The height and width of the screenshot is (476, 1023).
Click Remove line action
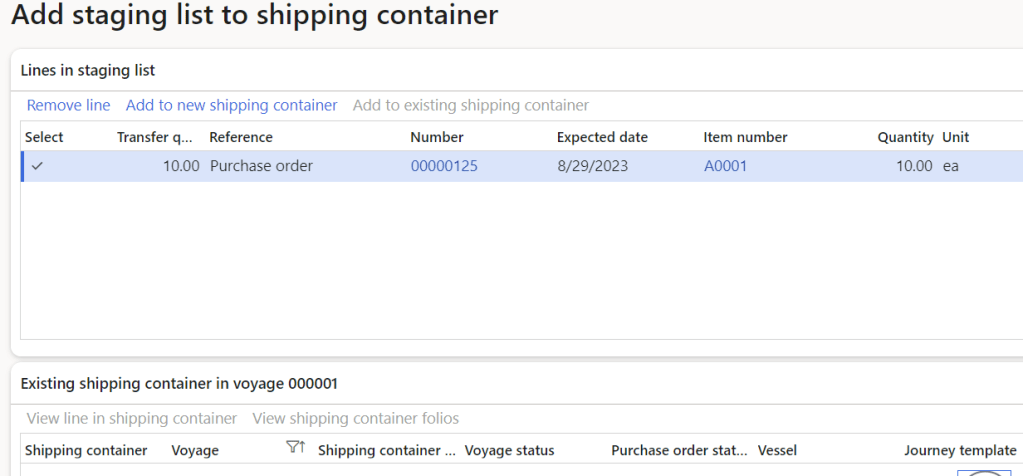[68, 105]
